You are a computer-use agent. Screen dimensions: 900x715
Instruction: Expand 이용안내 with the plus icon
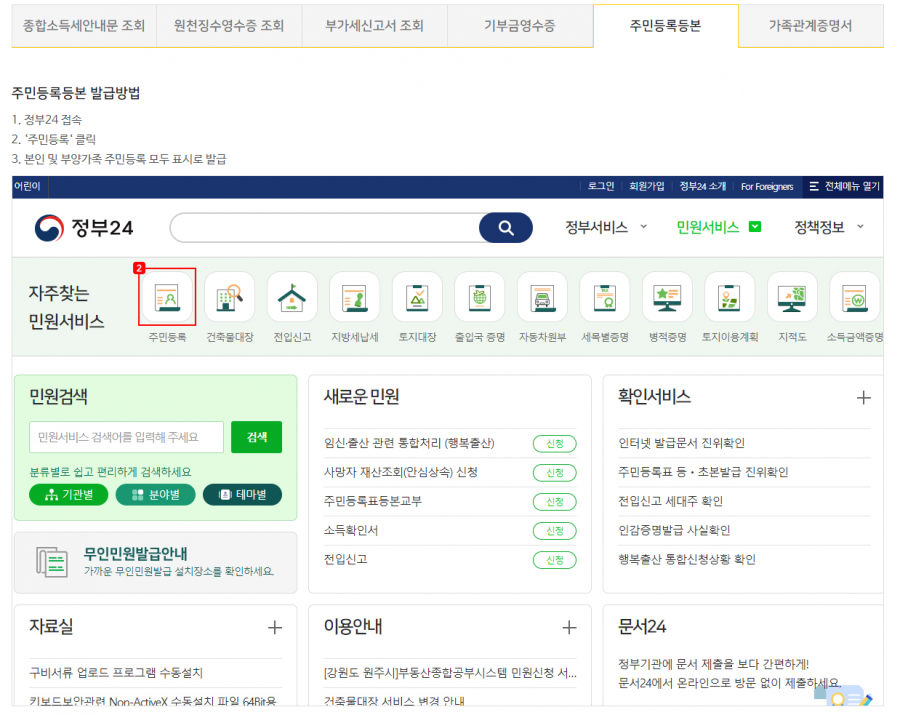(569, 627)
